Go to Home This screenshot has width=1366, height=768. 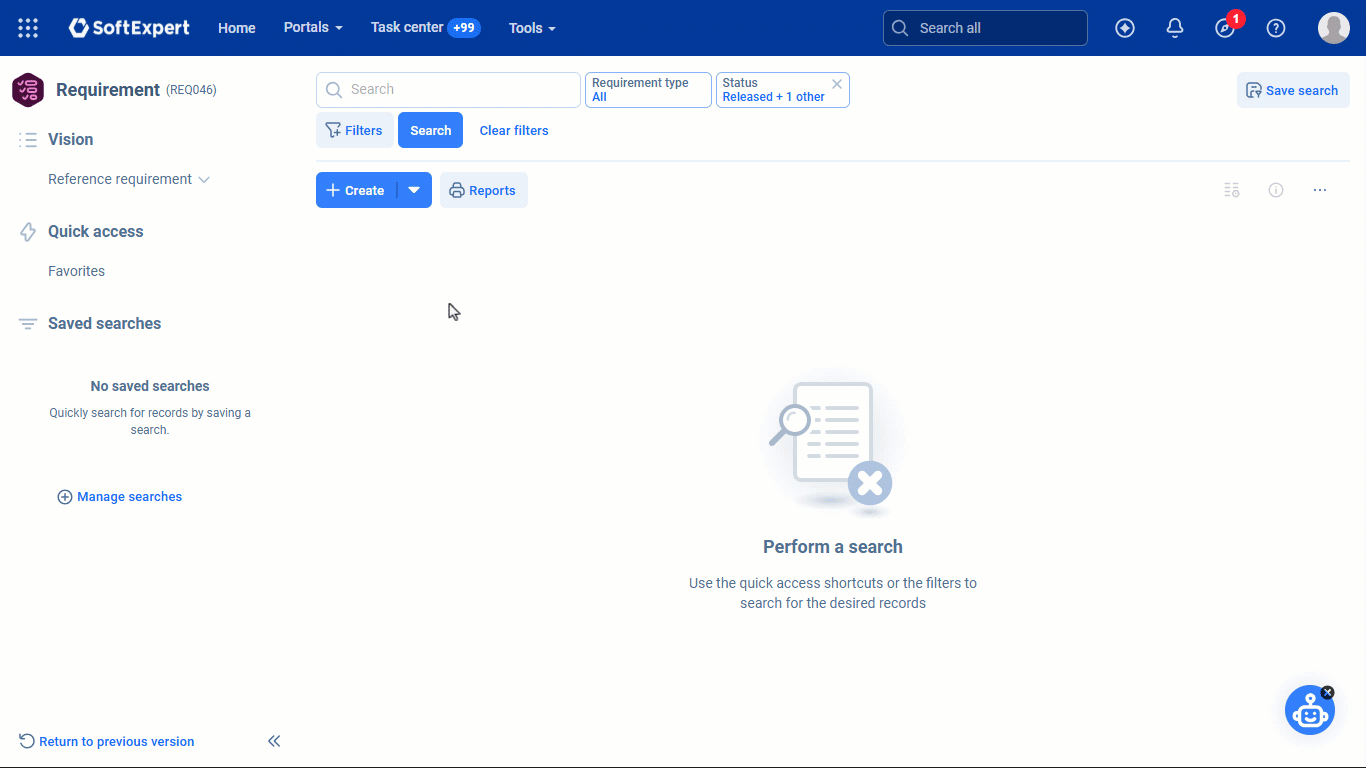tap(237, 28)
